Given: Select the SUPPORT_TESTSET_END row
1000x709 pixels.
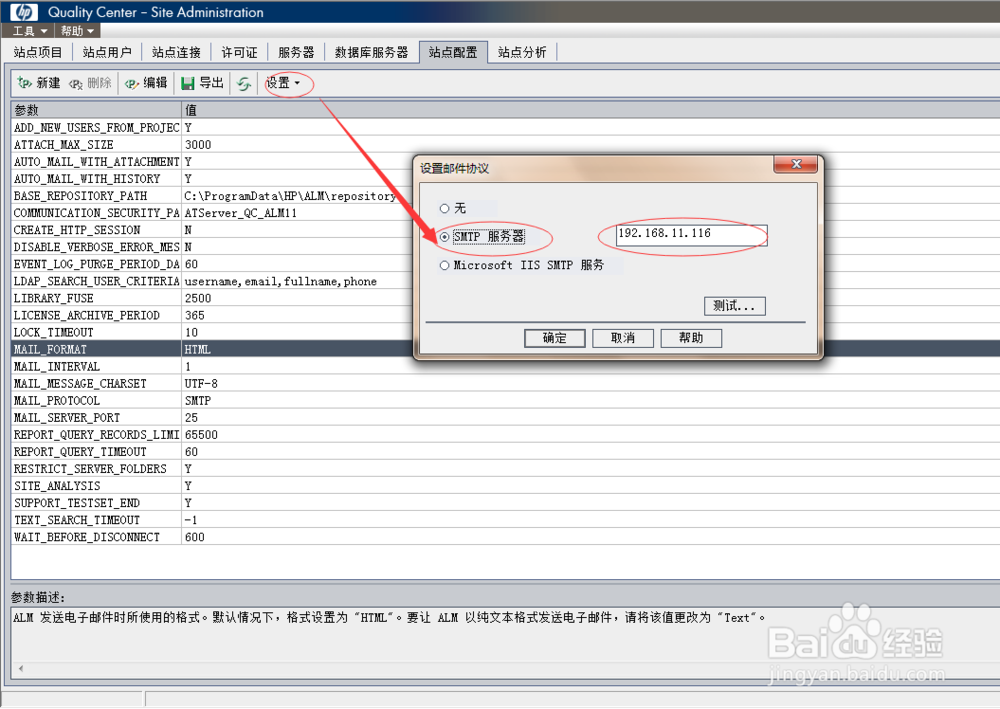Looking at the screenshot, I should [505, 503].
